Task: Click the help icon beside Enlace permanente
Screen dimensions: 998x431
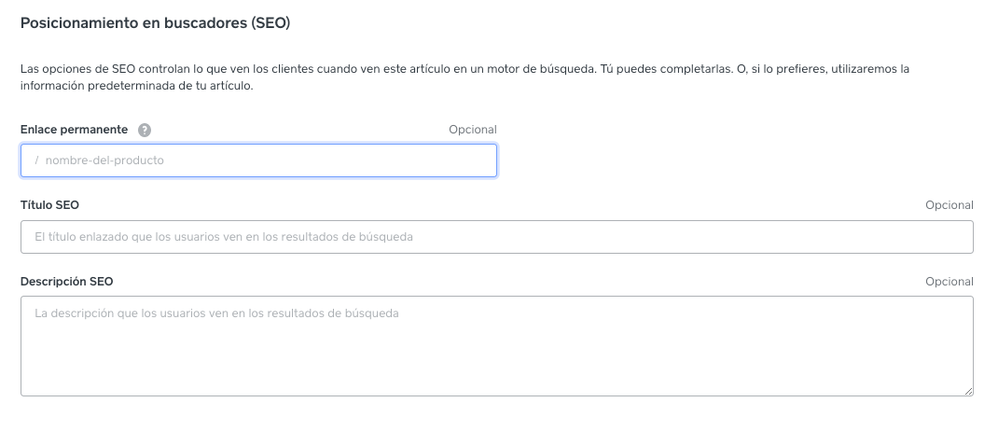Action: pos(145,130)
